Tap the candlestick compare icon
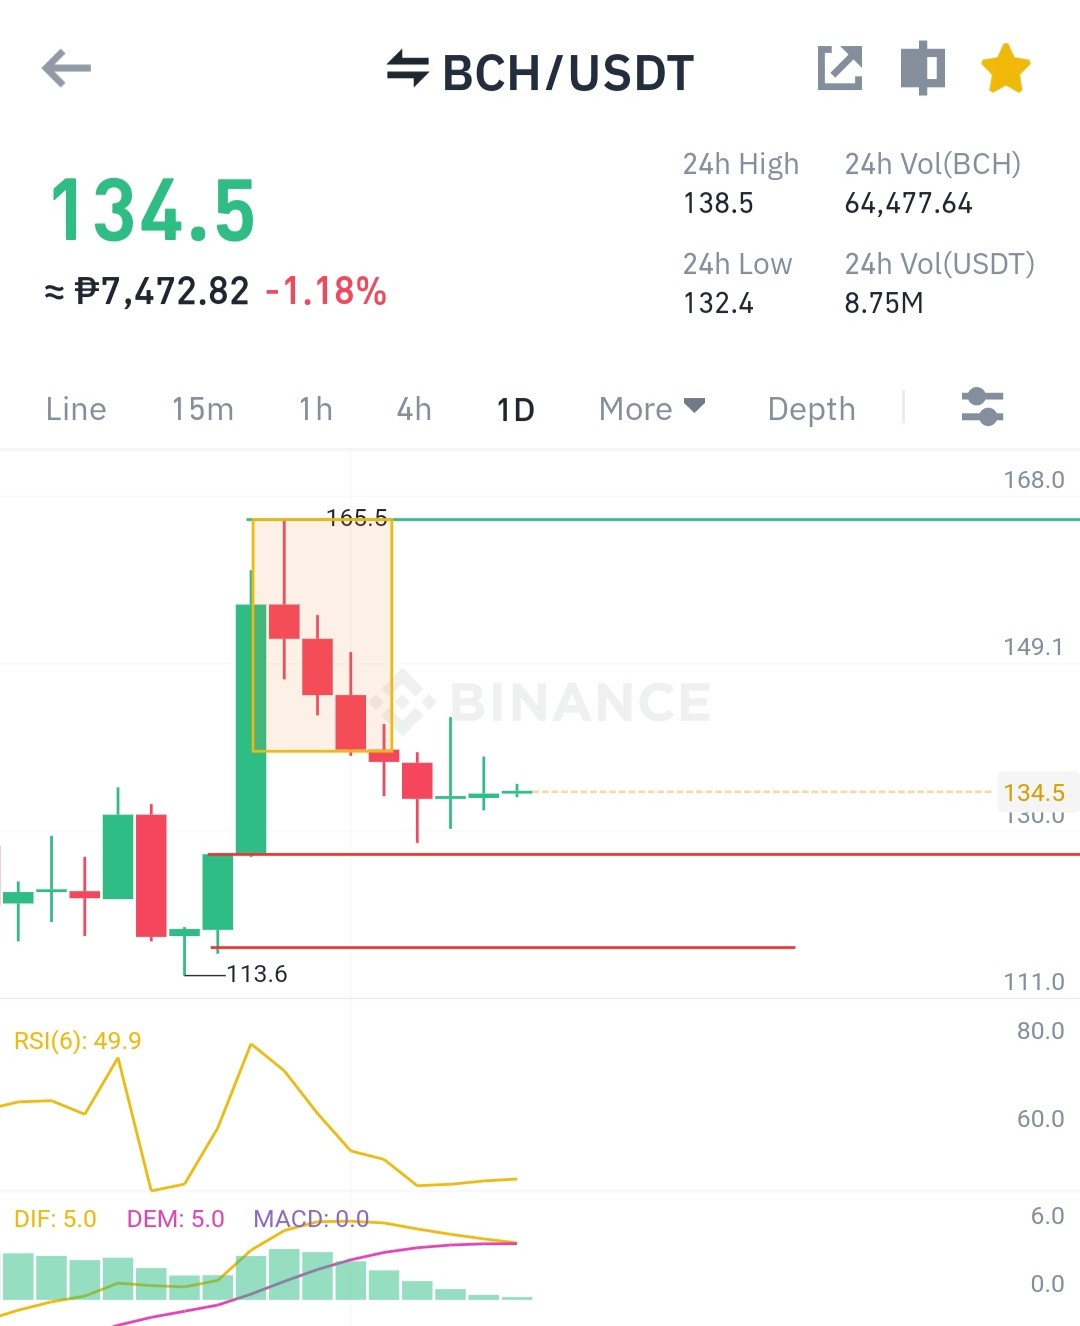The height and width of the screenshot is (1326, 1080). 923,68
